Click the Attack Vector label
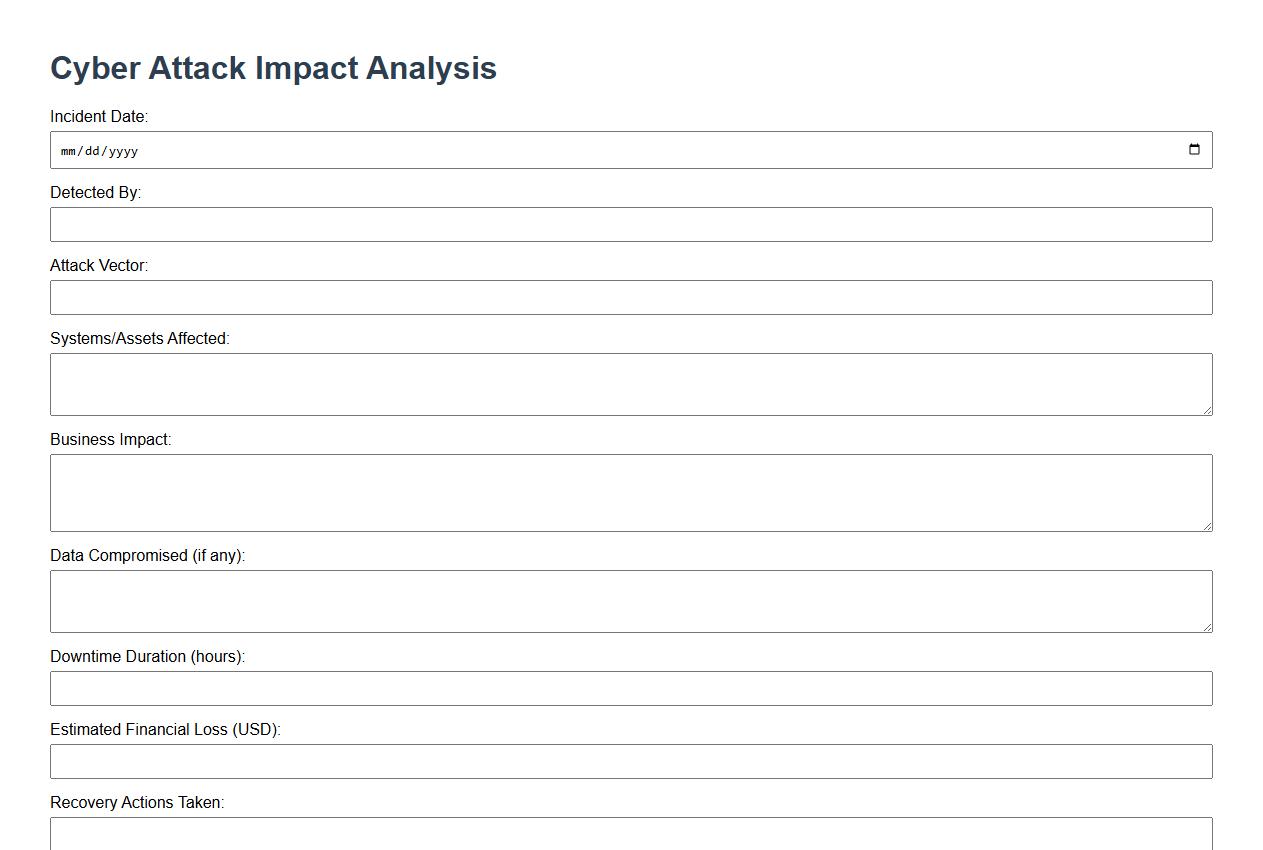Screen dimensions: 1263x850 (x=99, y=266)
